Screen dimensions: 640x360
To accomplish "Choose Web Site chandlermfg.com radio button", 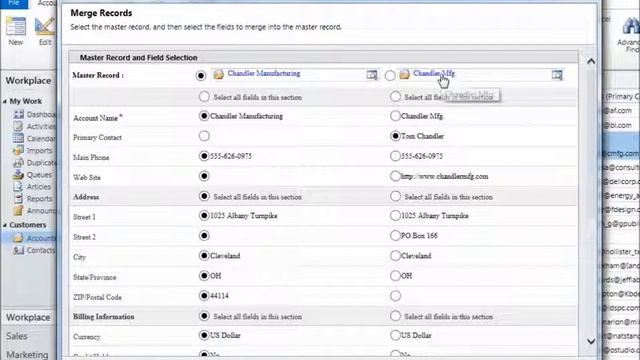I will pyautogui.click(x=395, y=176).
